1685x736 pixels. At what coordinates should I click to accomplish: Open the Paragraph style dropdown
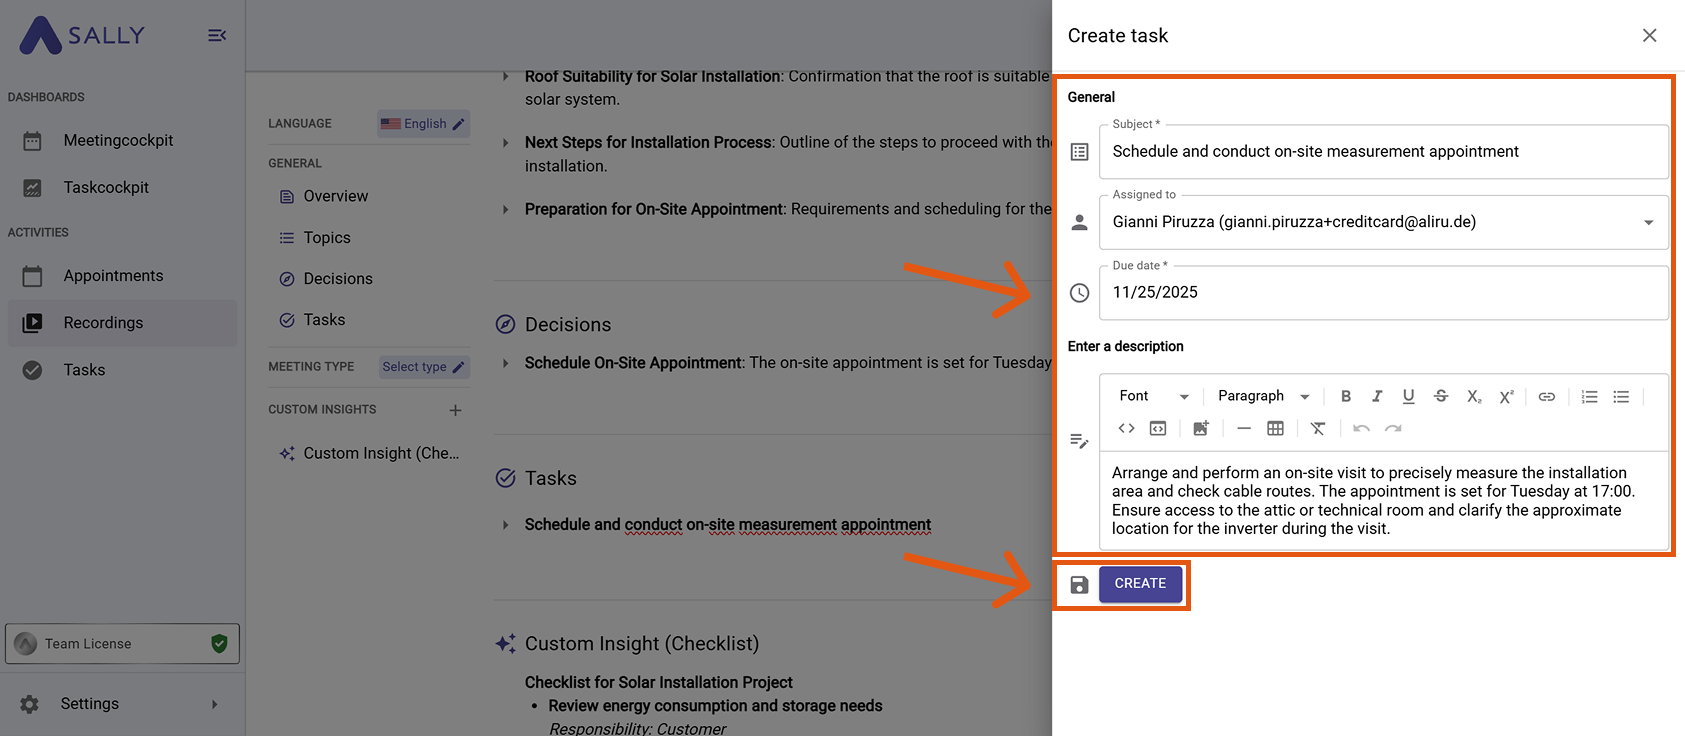point(1263,396)
